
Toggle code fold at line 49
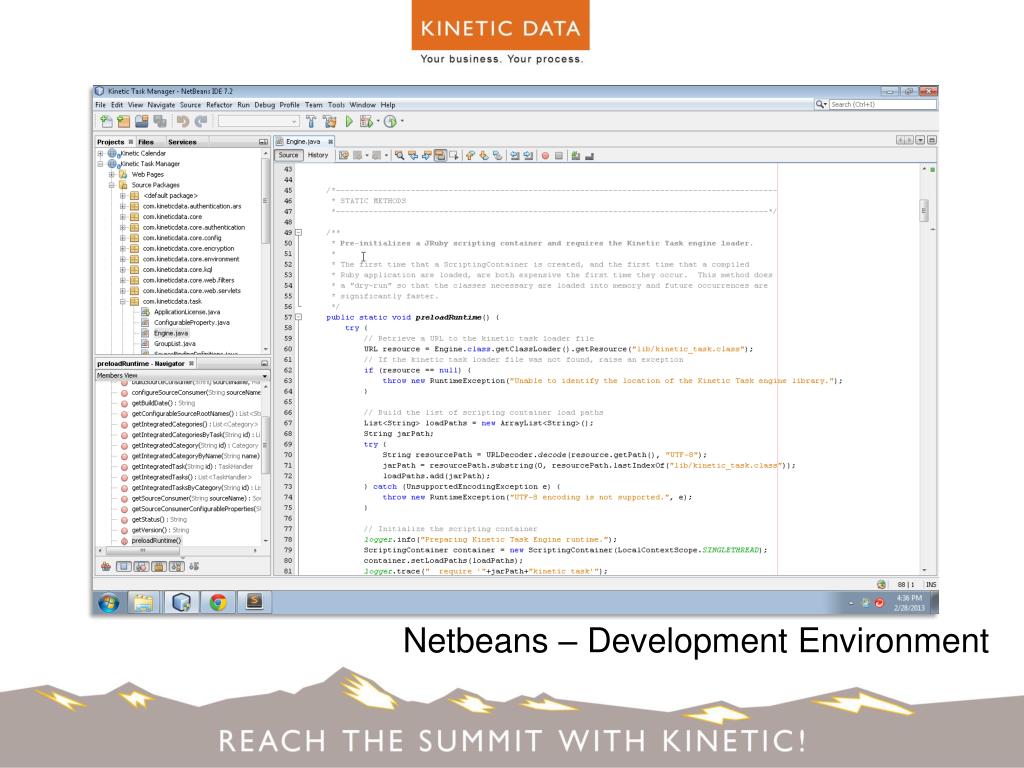[298, 232]
